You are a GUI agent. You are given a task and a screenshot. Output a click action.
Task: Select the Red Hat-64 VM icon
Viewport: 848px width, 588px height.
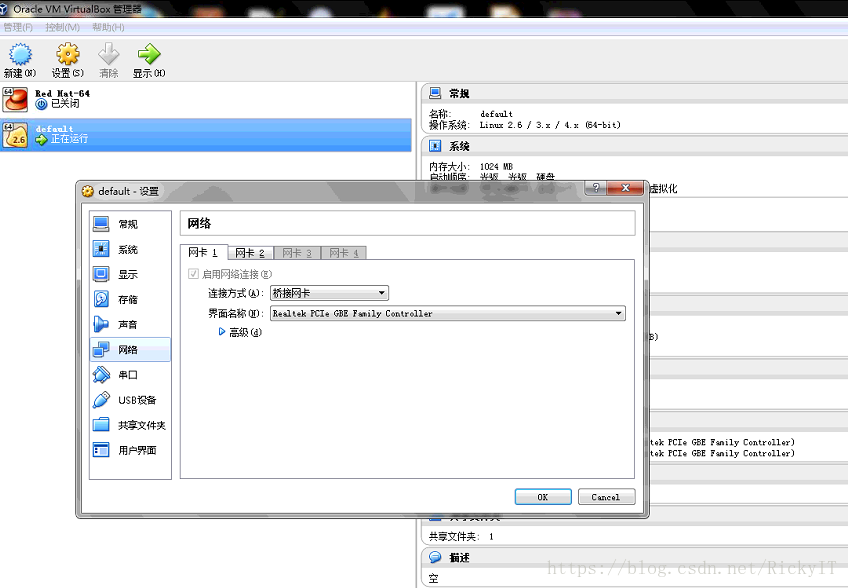[15, 100]
